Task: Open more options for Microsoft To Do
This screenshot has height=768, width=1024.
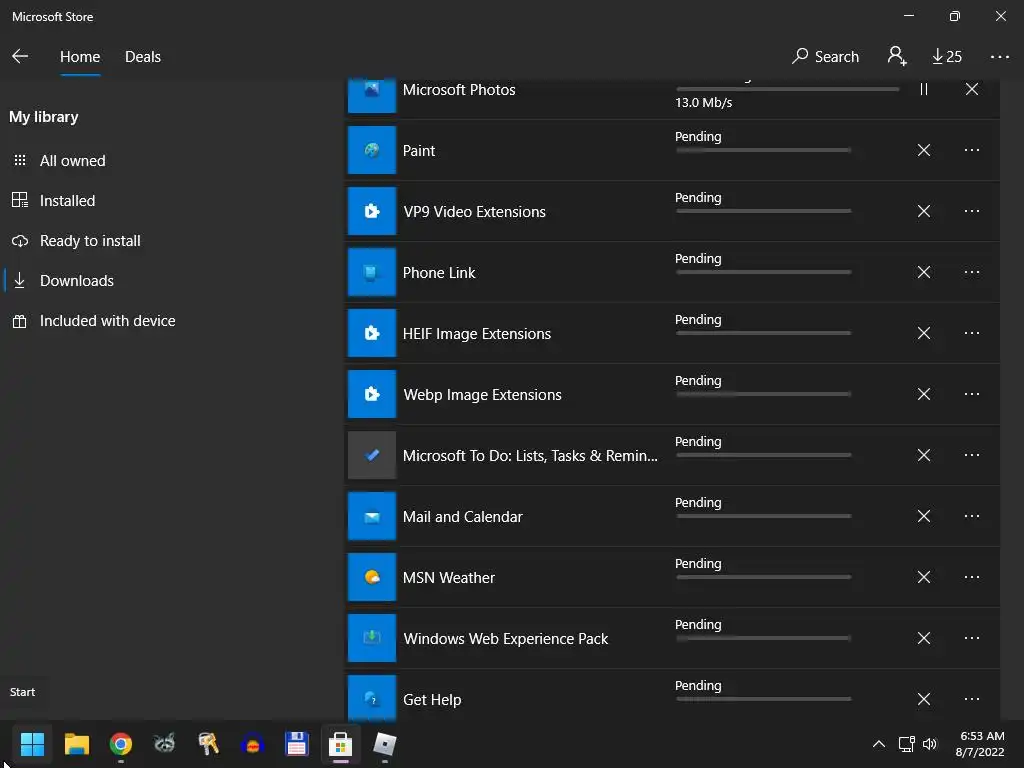Action: pyautogui.click(x=972, y=455)
